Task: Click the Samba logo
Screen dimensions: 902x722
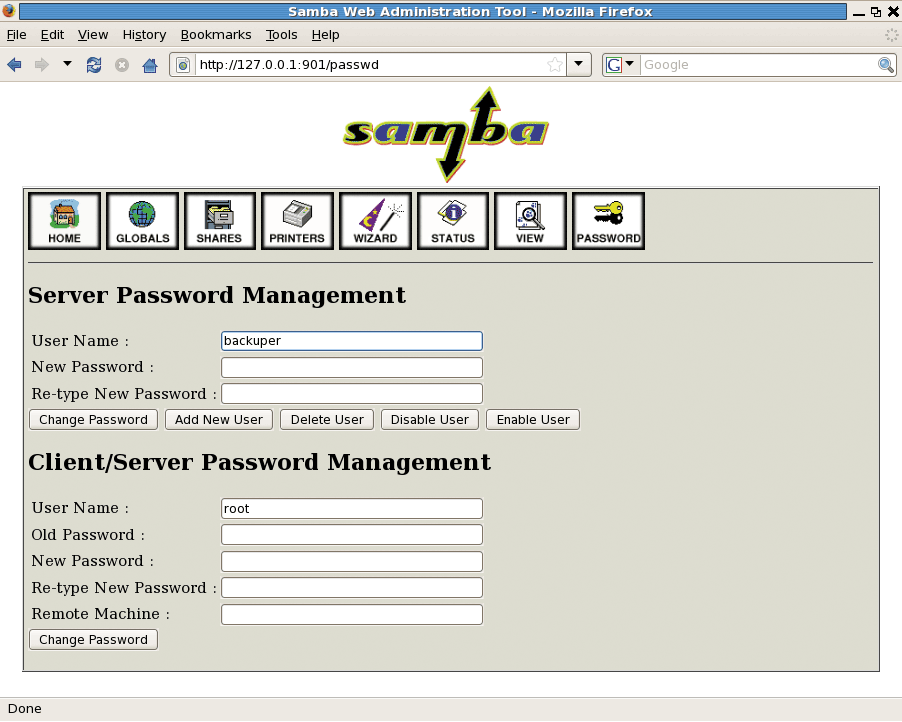Action: click(446, 134)
